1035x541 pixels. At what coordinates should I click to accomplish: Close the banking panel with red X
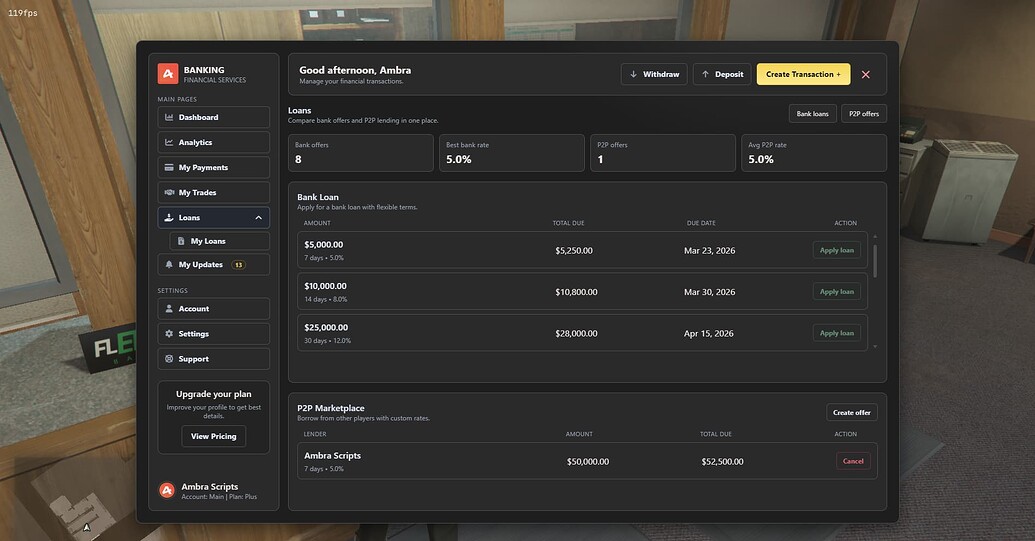[865, 75]
